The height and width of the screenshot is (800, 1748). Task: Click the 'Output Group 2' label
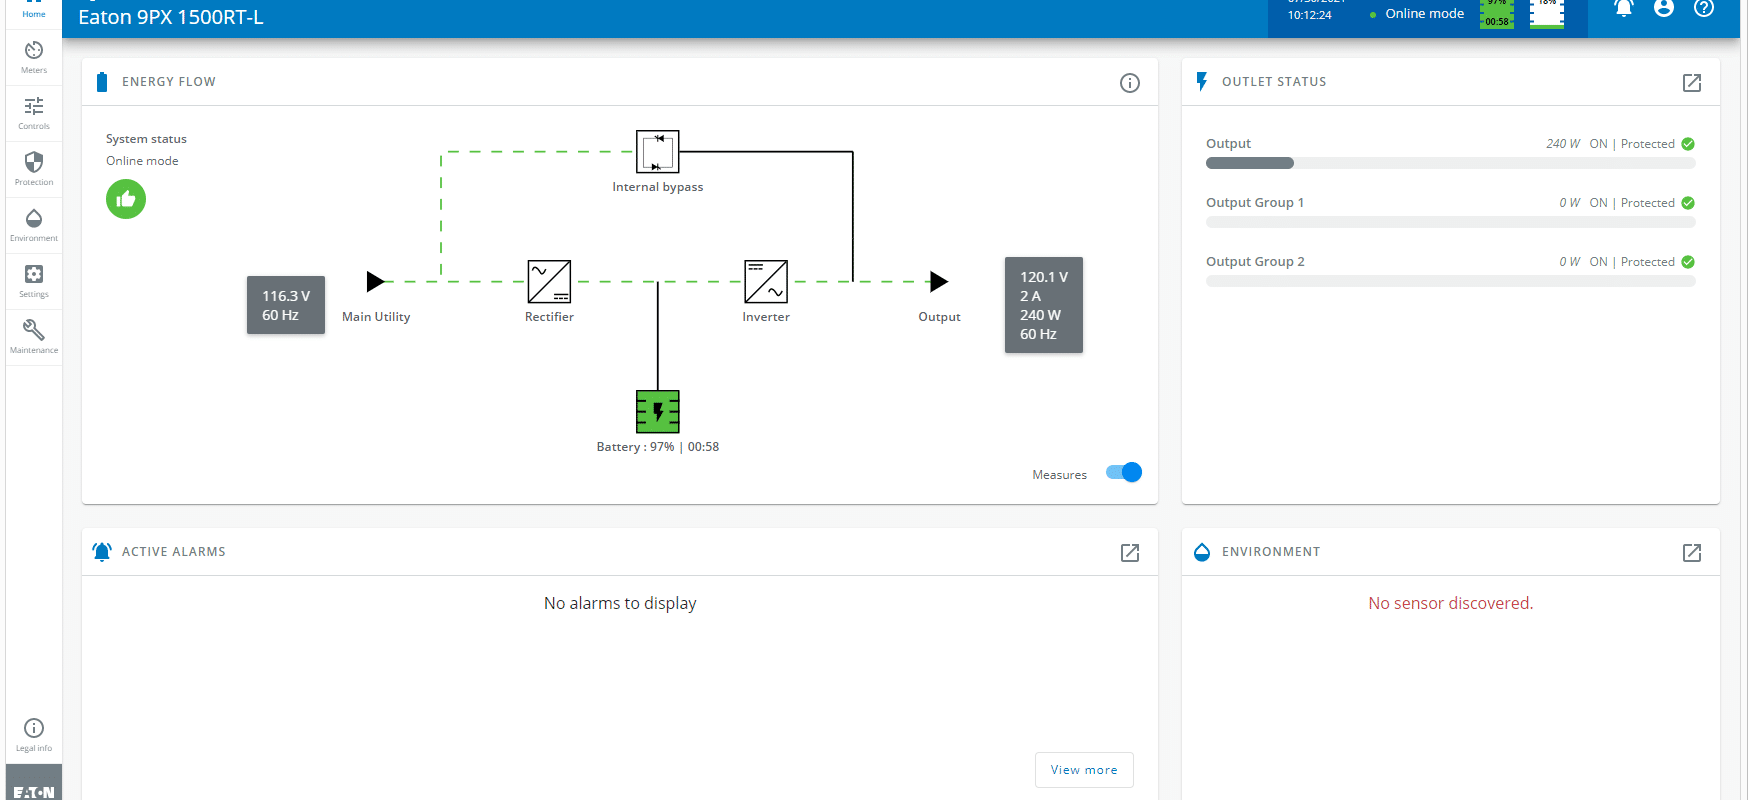(x=1255, y=262)
